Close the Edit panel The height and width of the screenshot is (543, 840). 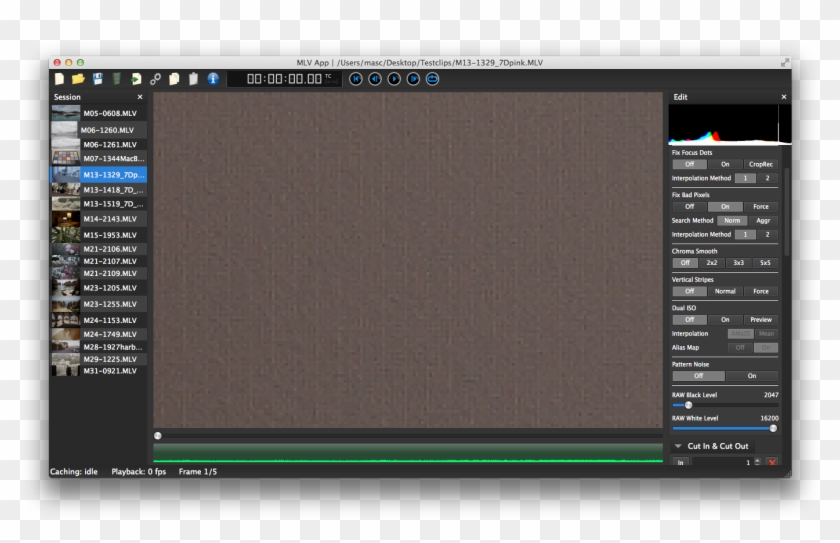pos(783,97)
